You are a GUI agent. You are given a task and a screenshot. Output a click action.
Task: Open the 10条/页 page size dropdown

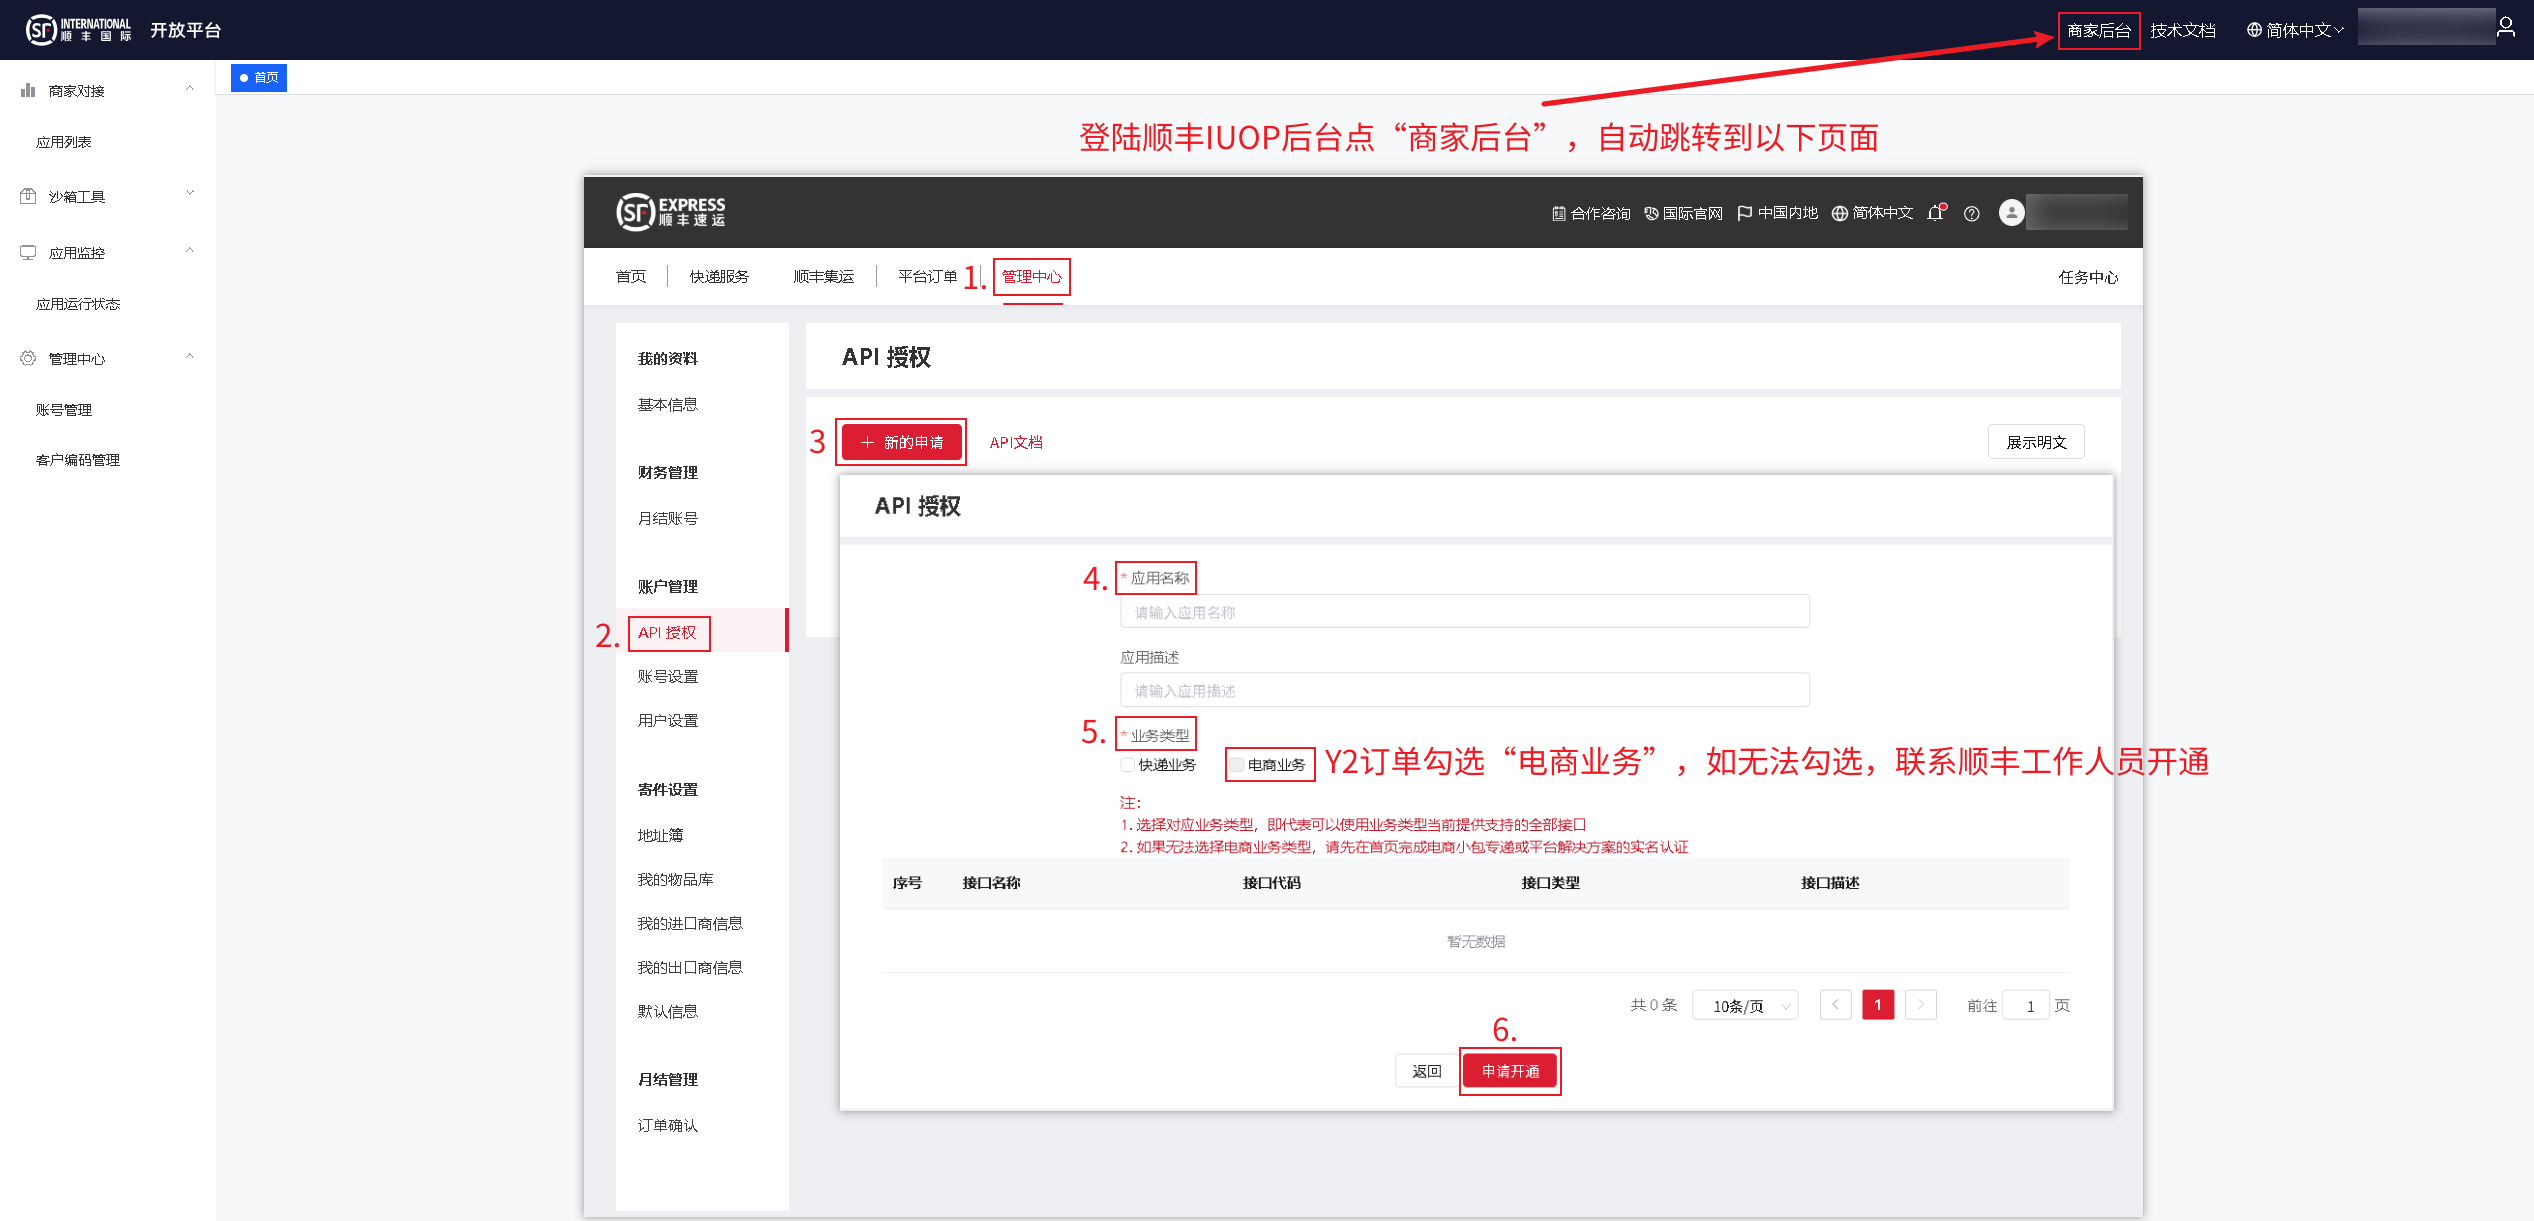tap(1745, 1006)
